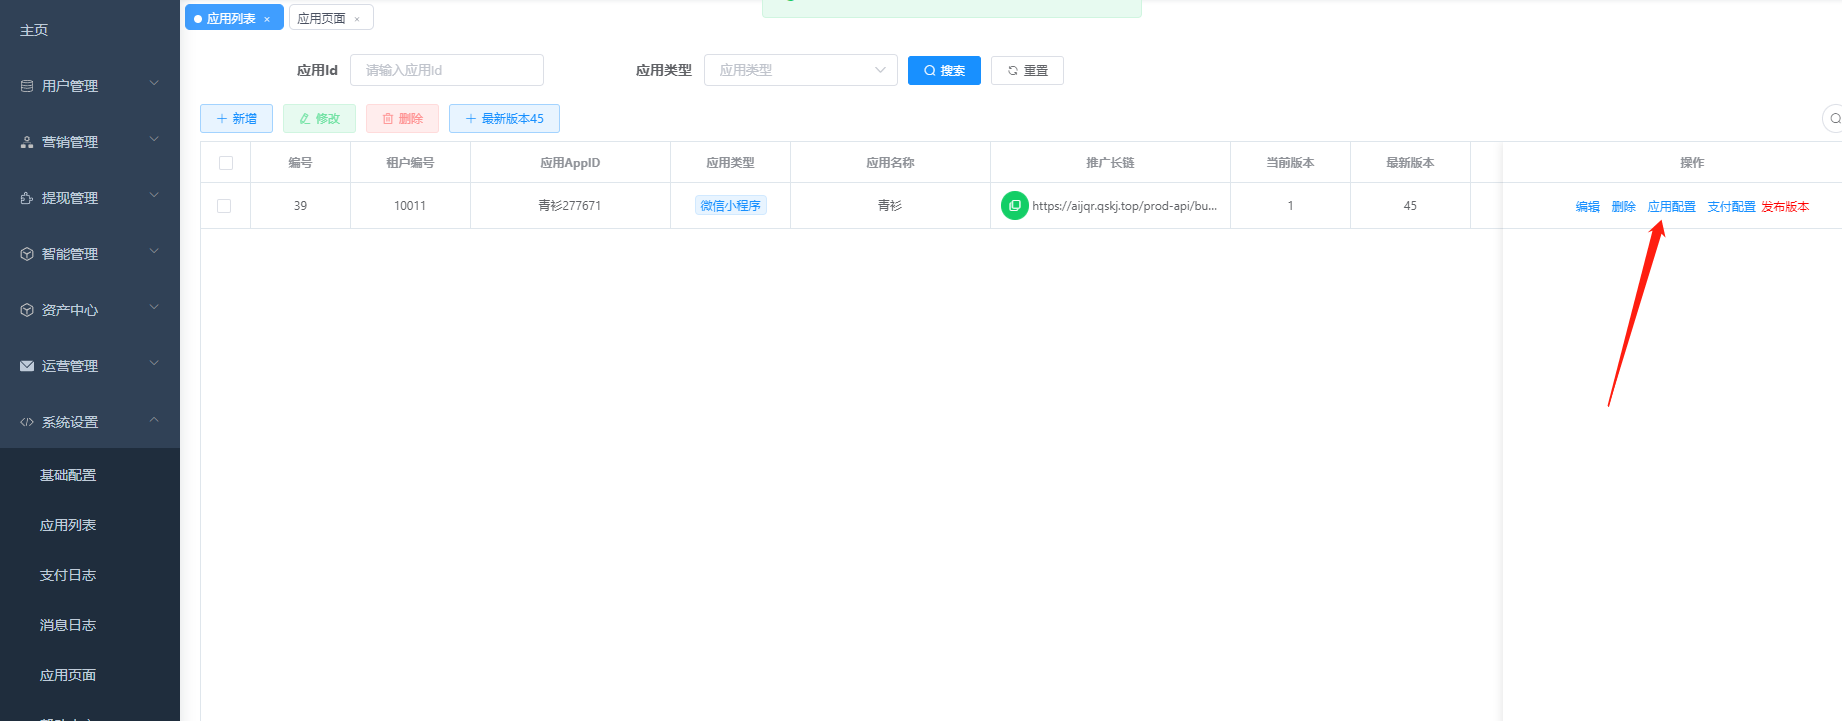Click the 最新版本45 button
This screenshot has width=1842, height=721.
[x=504, y=118]
